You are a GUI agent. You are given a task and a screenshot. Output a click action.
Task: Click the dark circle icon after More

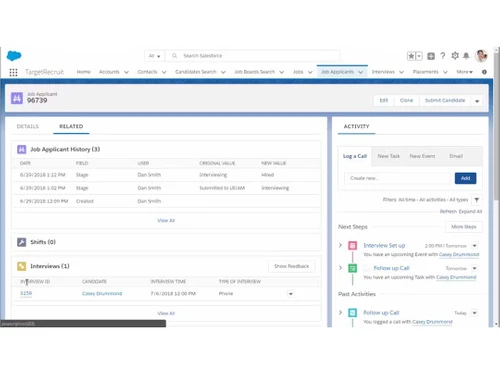pyautogui.click(x=484, y=72)
